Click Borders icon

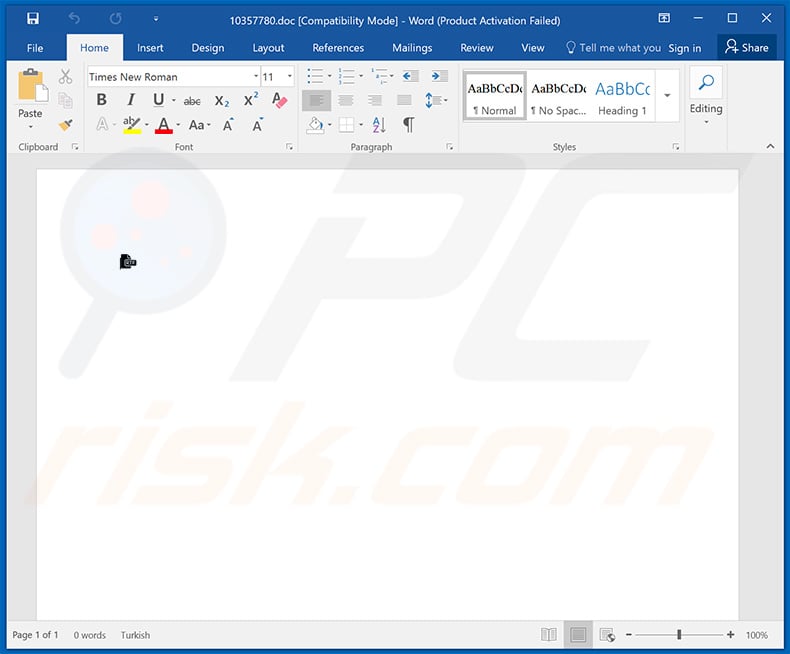point(347,125)
